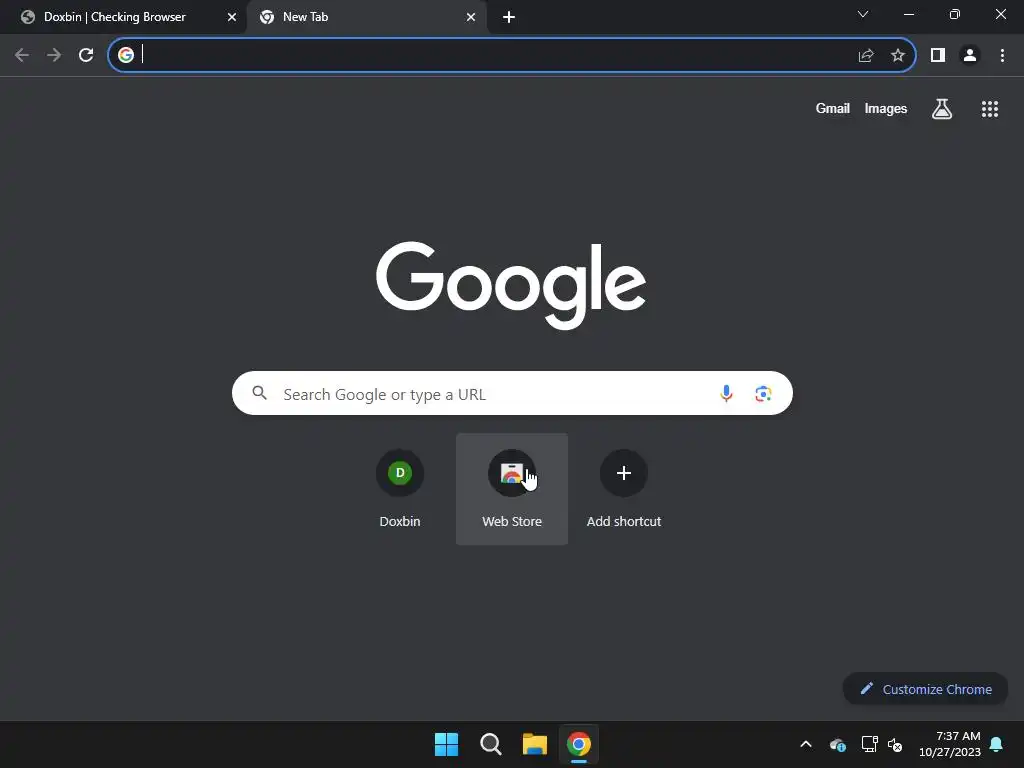Click the magnifier icon in the search box
The image size is (1024, 768).
point(260,392)
